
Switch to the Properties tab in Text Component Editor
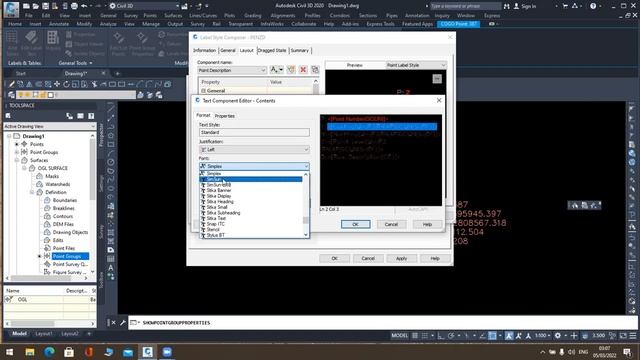224,116
